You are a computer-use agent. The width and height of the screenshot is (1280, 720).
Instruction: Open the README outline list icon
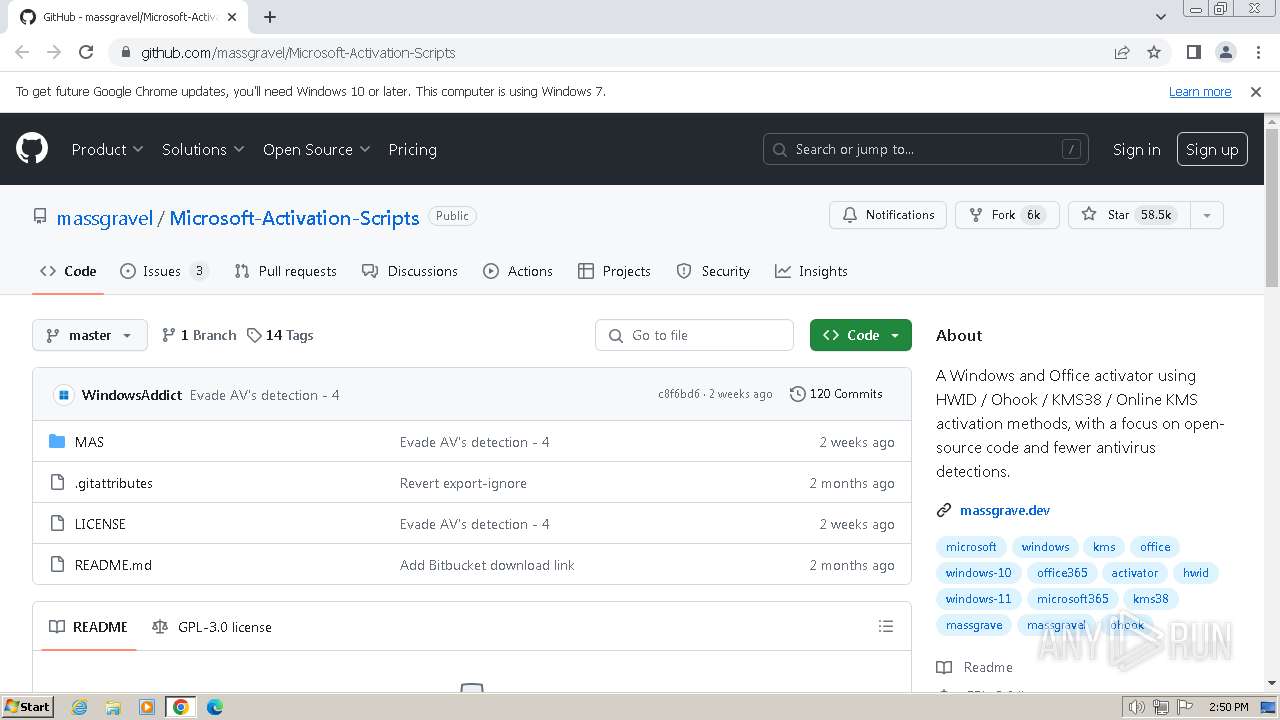tap(885, 626)
